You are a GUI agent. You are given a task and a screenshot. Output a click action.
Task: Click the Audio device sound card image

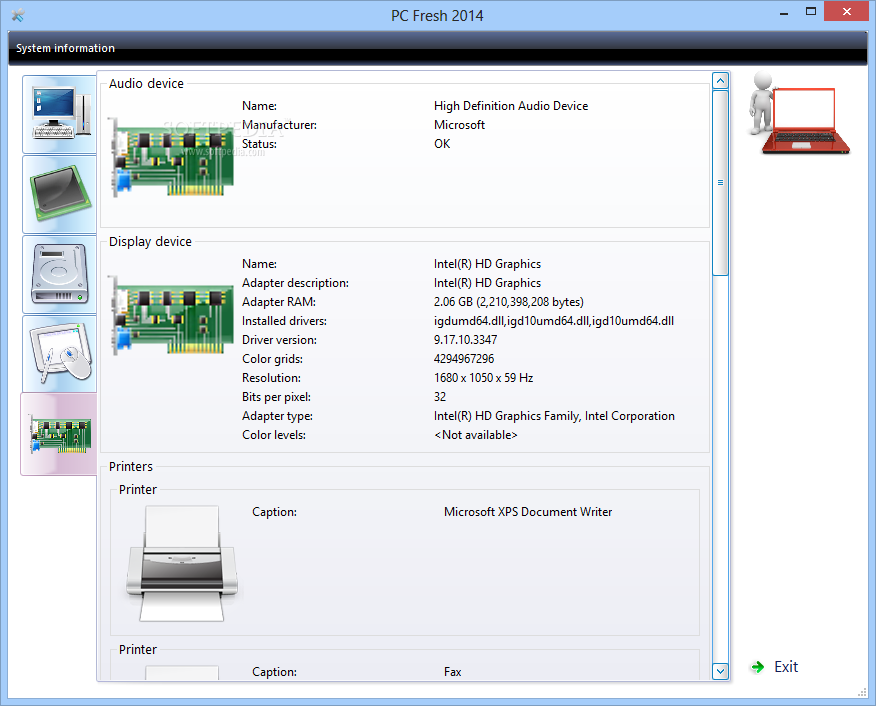[x=171, y=158]
